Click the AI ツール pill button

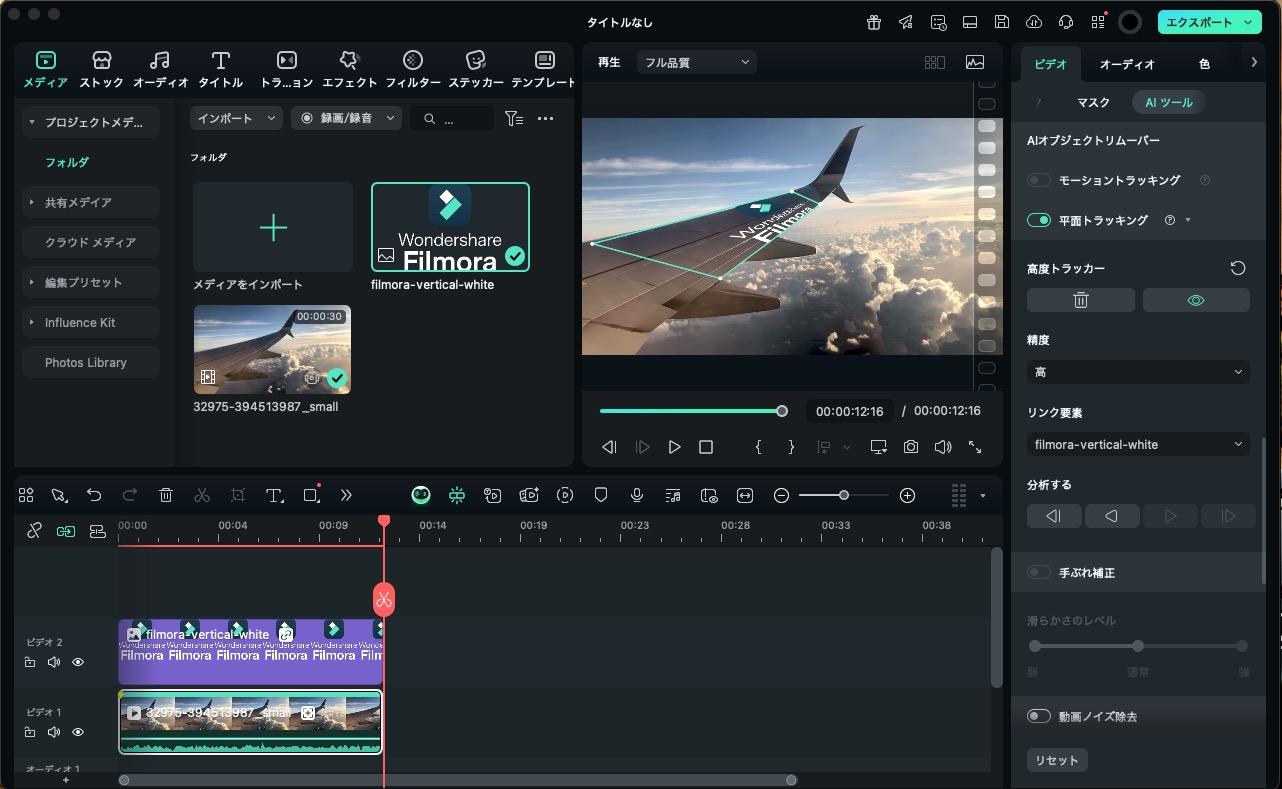pos(1168,102)
